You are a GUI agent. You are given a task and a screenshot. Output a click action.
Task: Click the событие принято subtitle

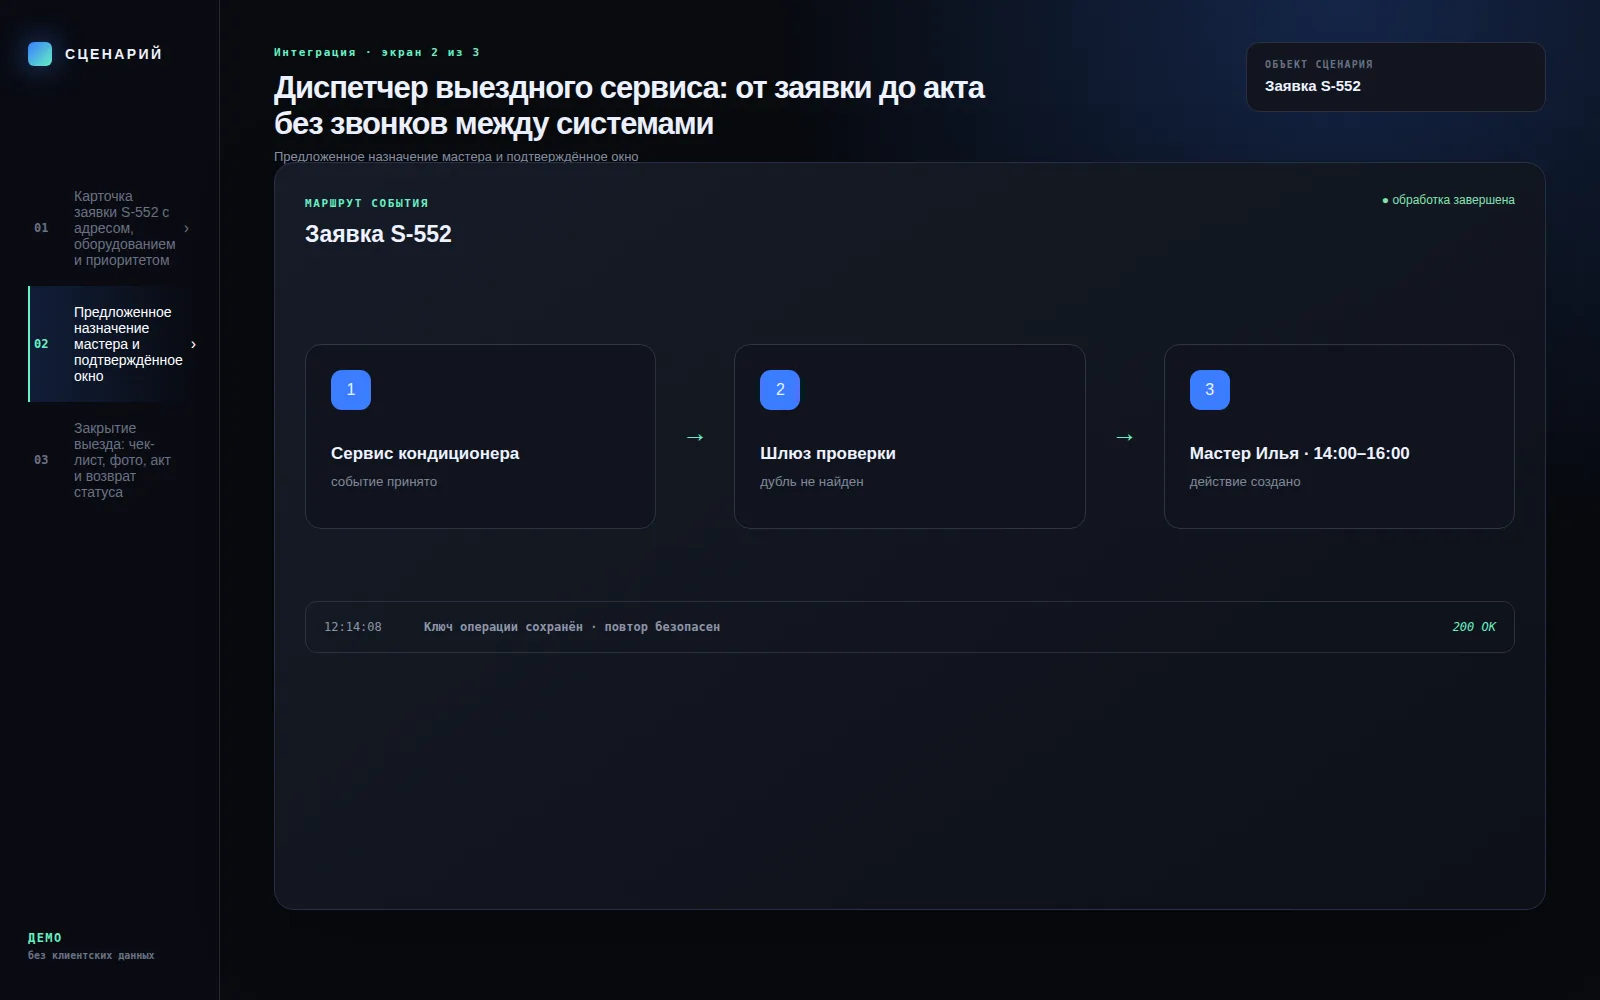coord(384,482)
